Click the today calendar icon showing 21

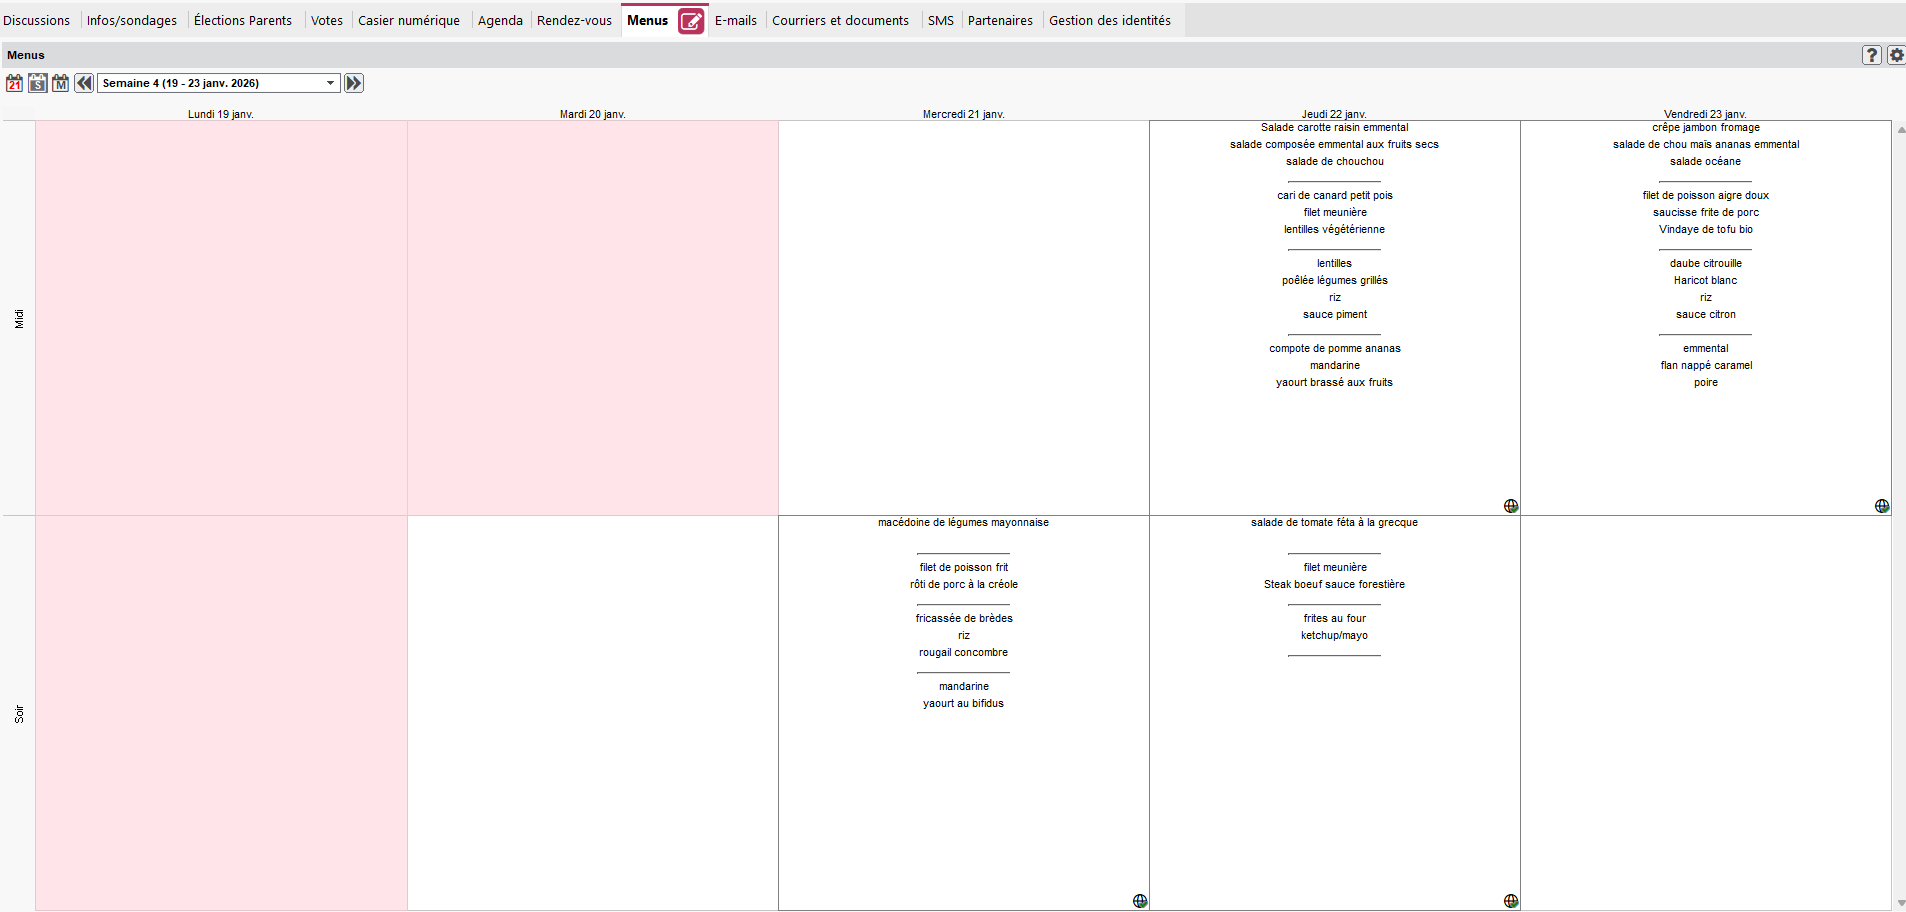14,83
